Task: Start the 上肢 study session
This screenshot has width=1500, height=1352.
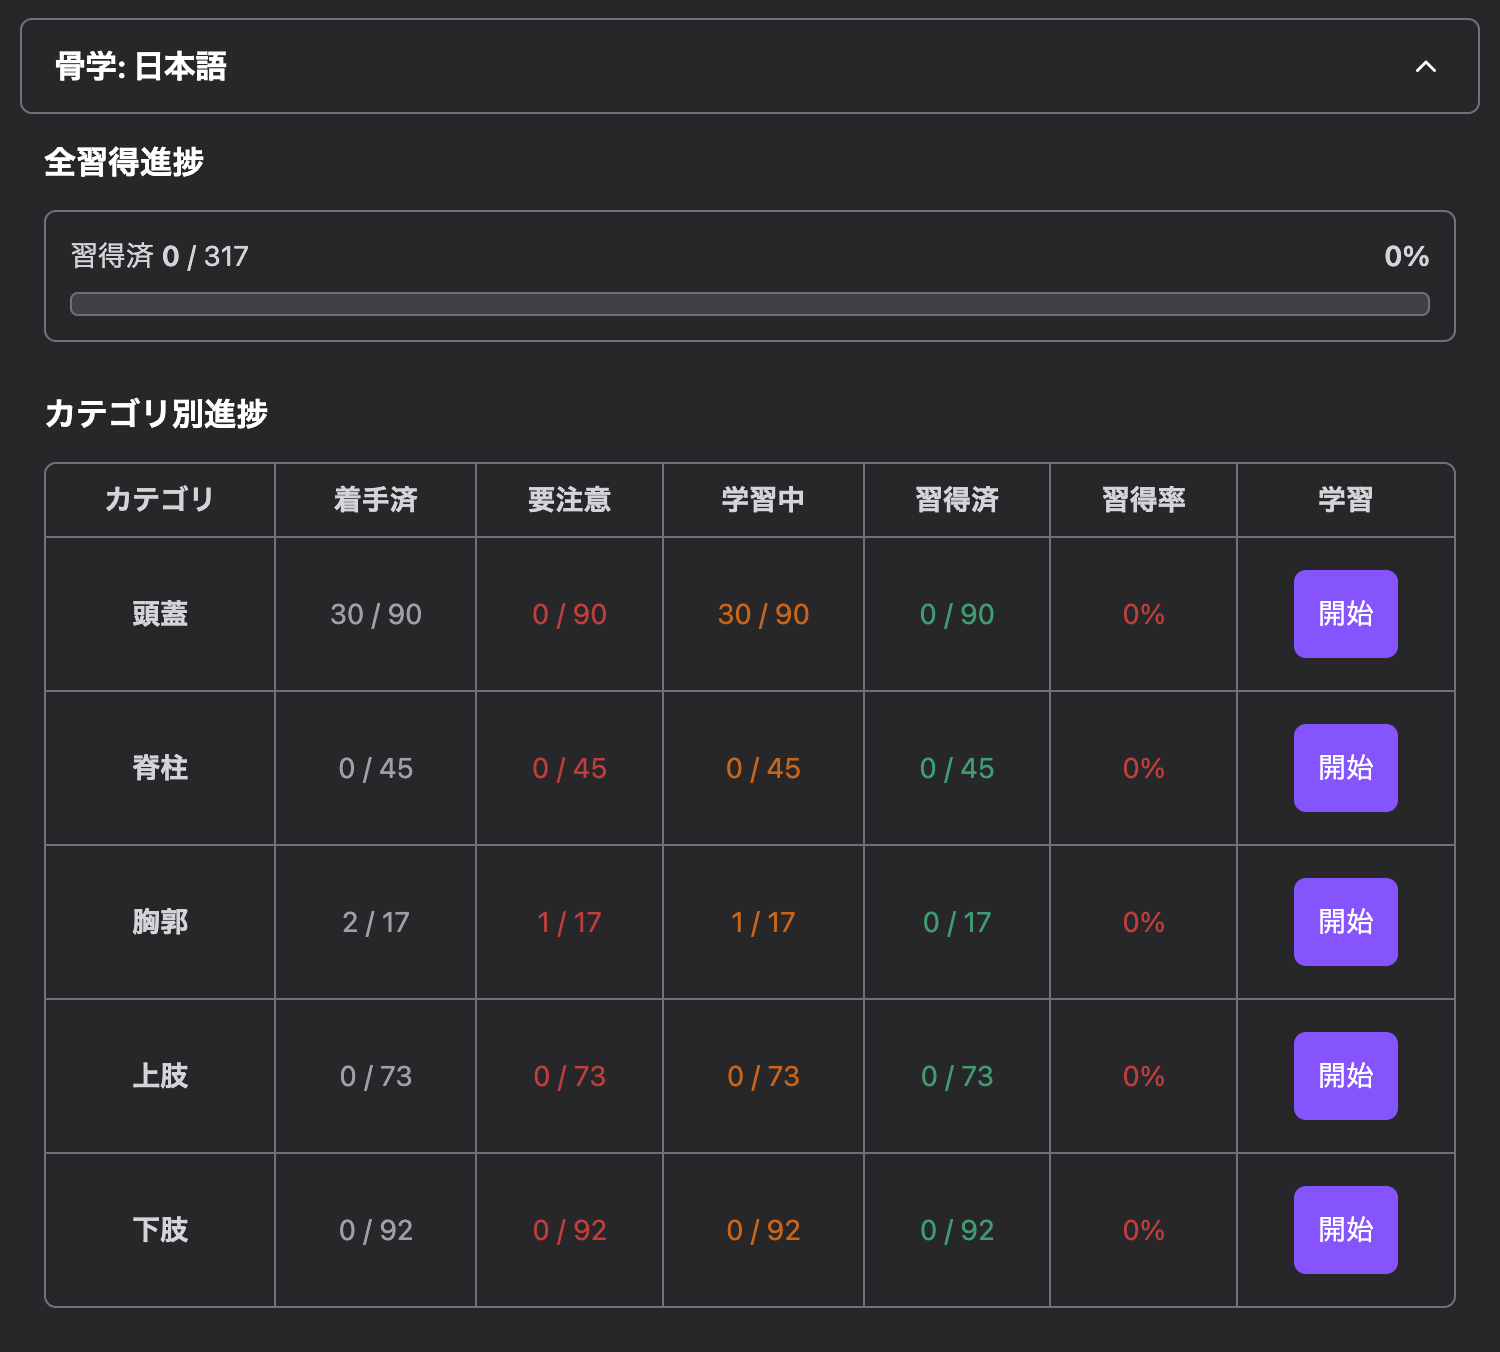Action: tap(1346, 1076)
